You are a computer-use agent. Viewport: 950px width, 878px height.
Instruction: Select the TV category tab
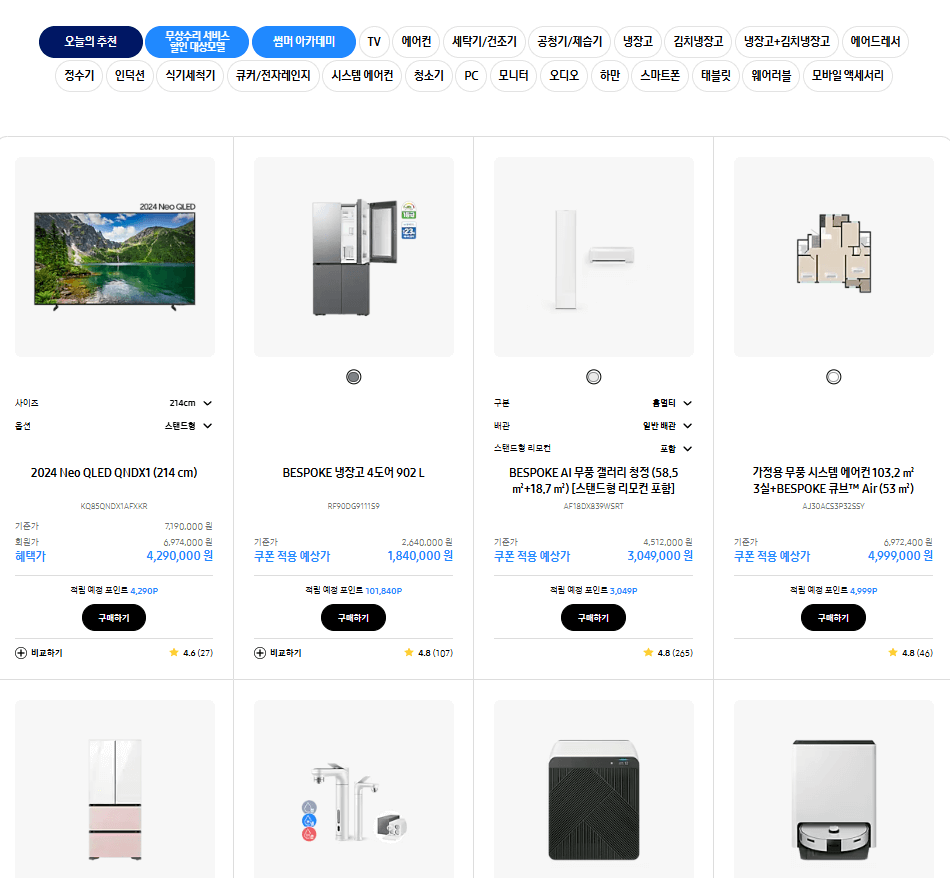374,42
